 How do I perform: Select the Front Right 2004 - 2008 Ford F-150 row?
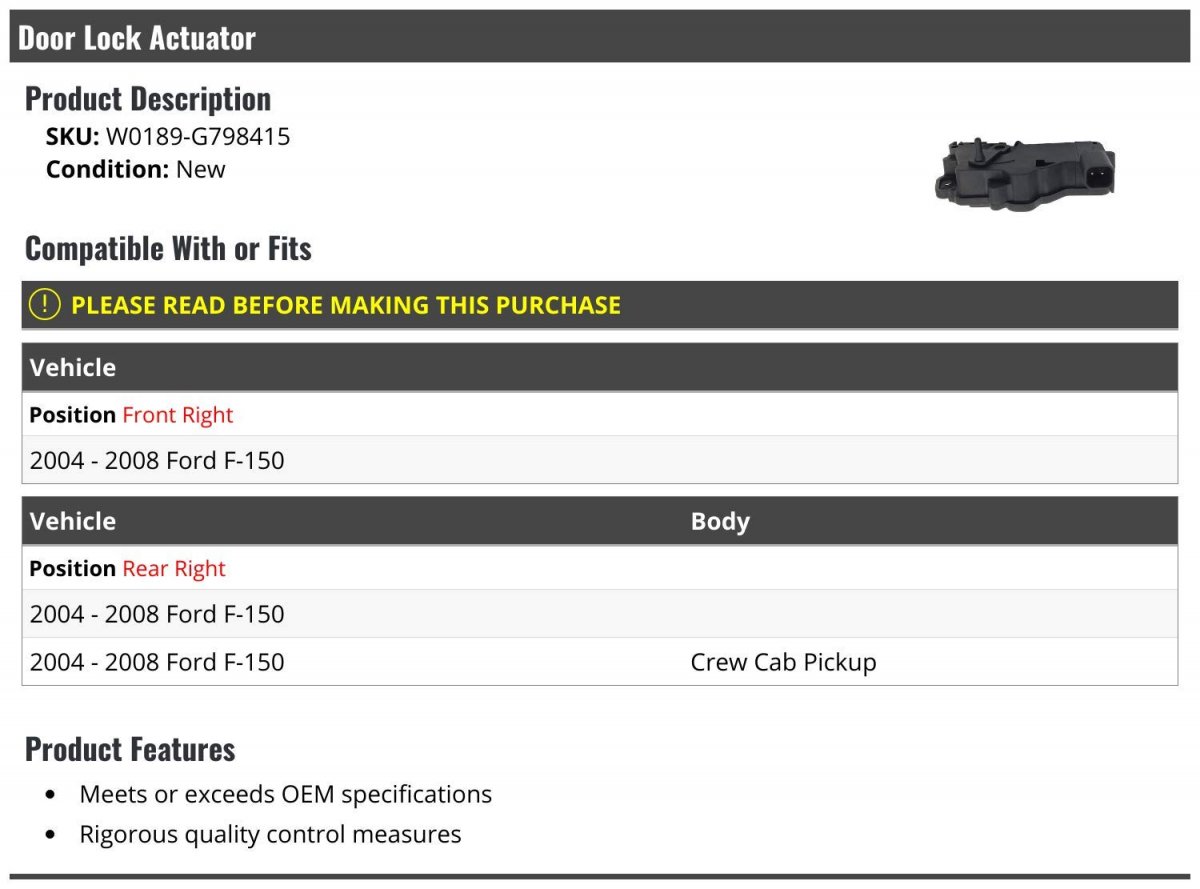click(x=600, y=460)
